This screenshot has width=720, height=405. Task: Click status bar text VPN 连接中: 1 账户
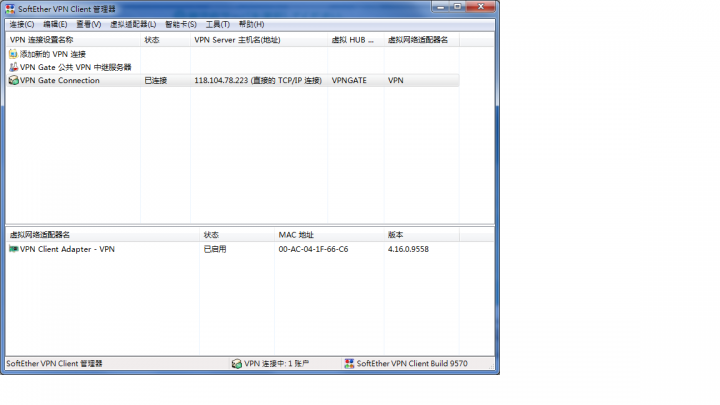(x=276, y=364)
